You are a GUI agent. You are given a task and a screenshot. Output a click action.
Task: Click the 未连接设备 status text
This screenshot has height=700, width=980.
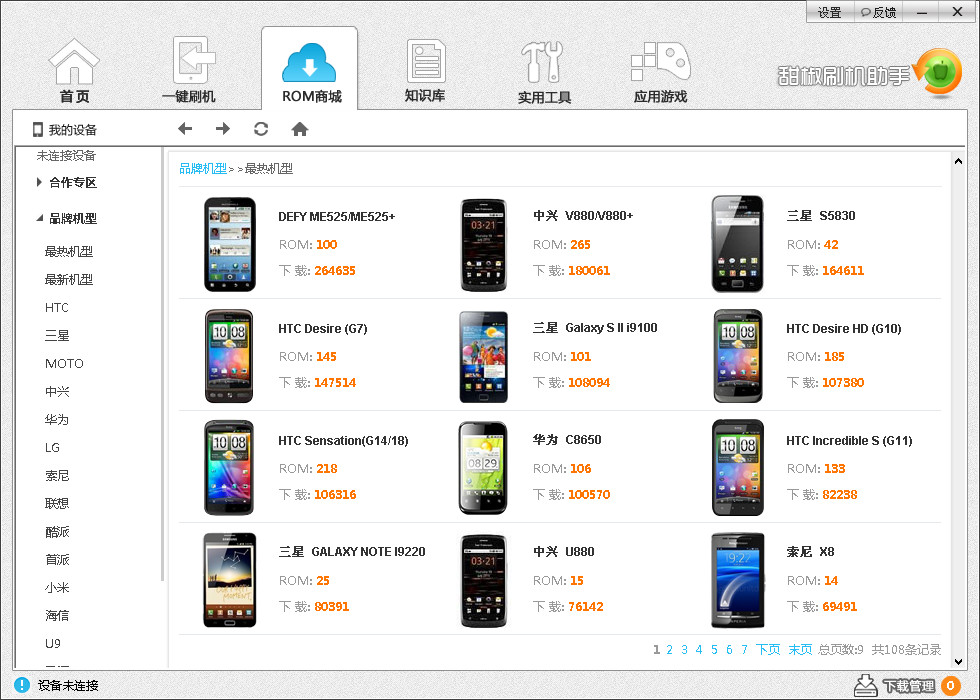pos(66,156)
